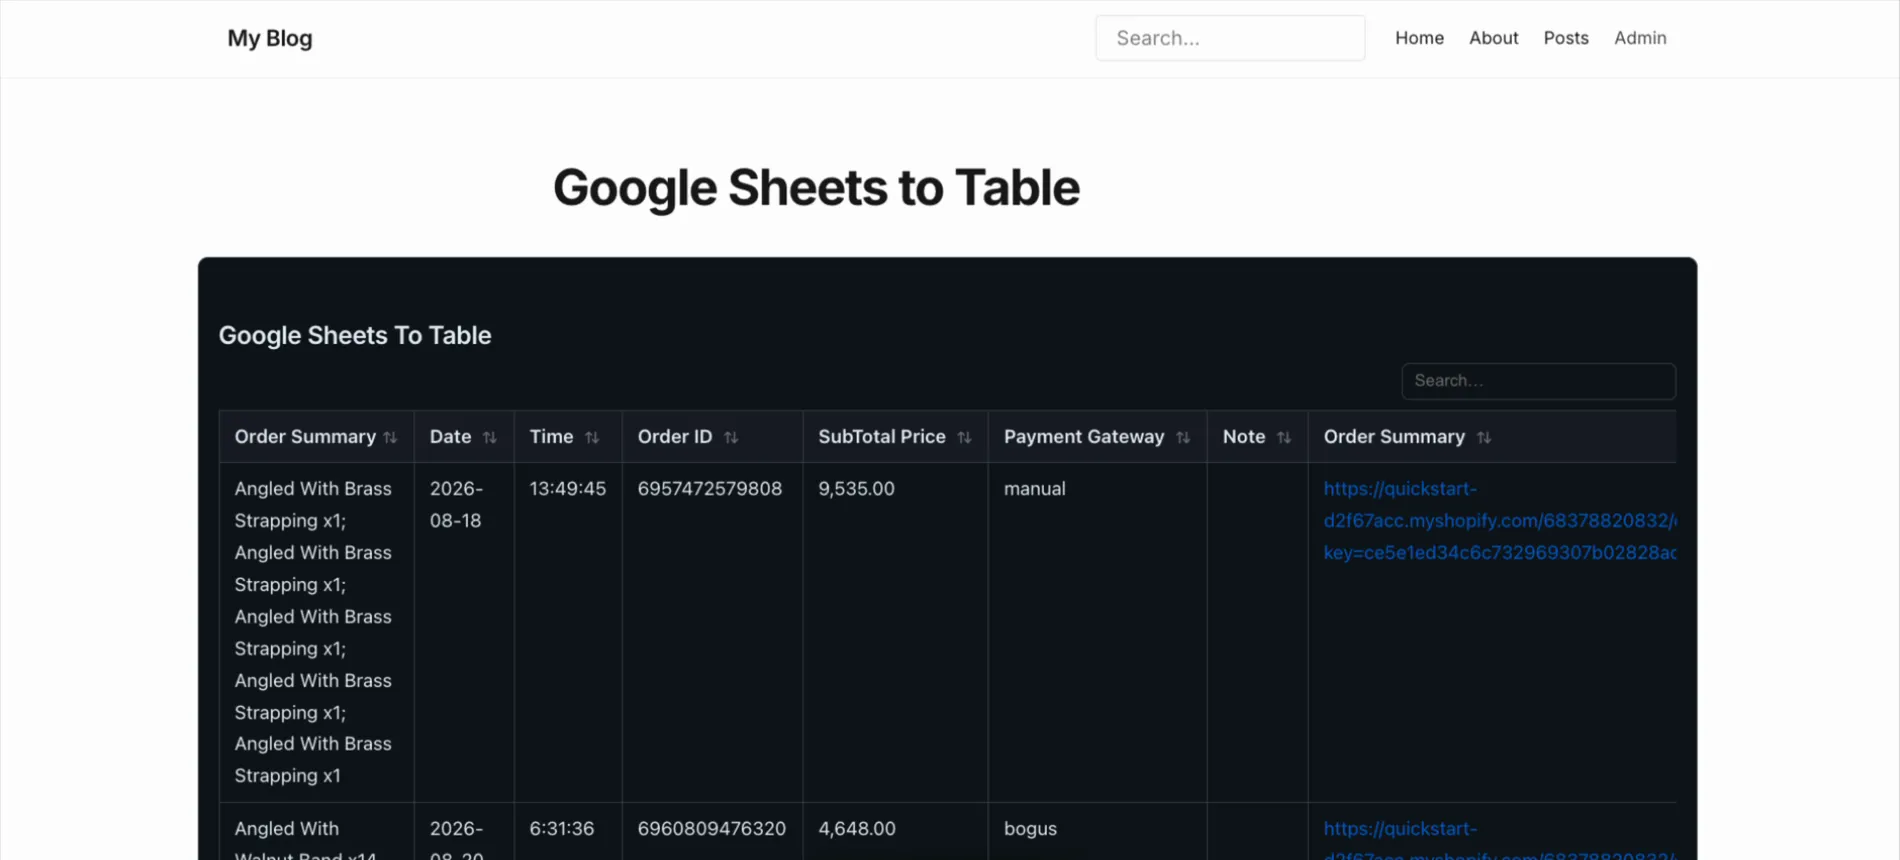Sort by last Order Summary column icon
The height and width of the screenshot is (860, 1900).
(1484, 437)
